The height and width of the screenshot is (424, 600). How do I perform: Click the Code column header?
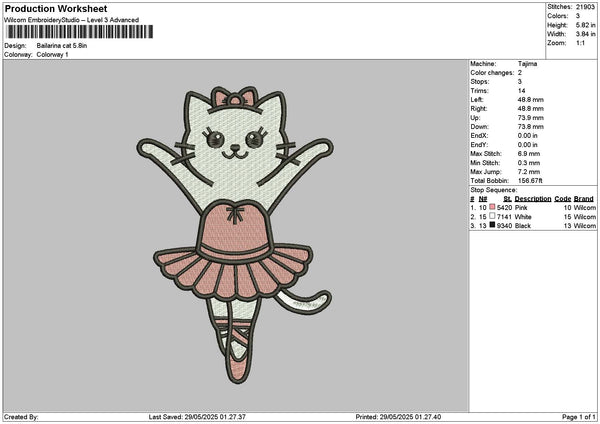[x=563, y=199]
